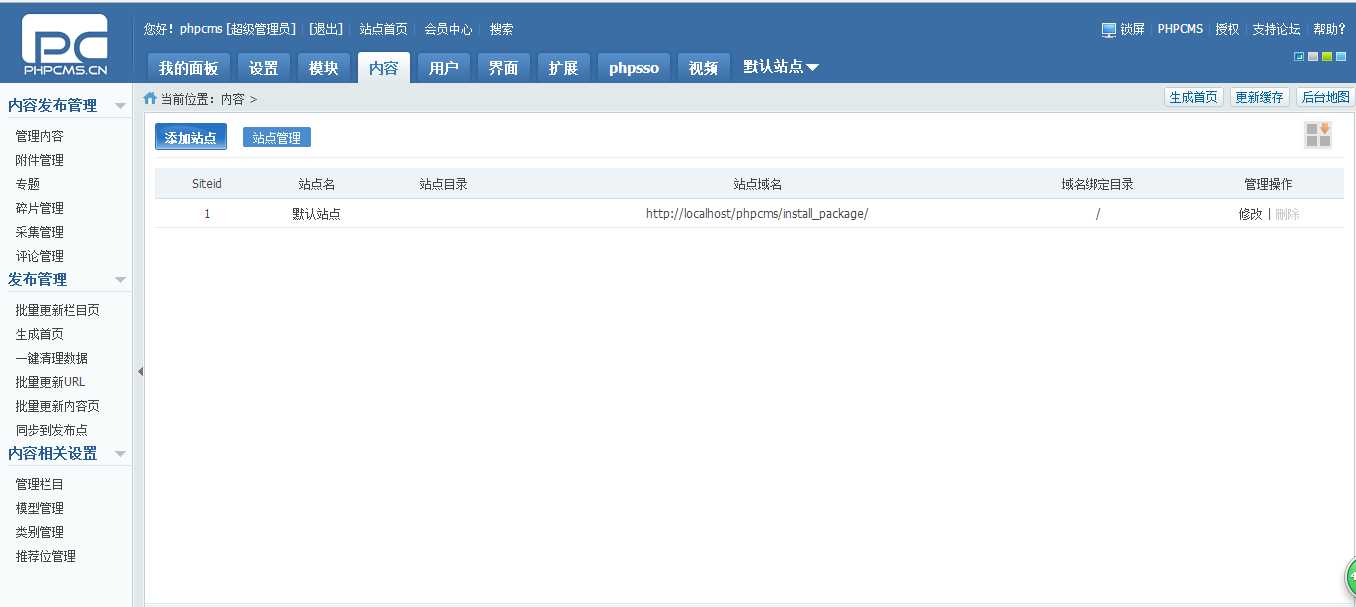Switch to the phpsso tab
The height and width of the screenshot is (607, 1356).
click(634, 68)
